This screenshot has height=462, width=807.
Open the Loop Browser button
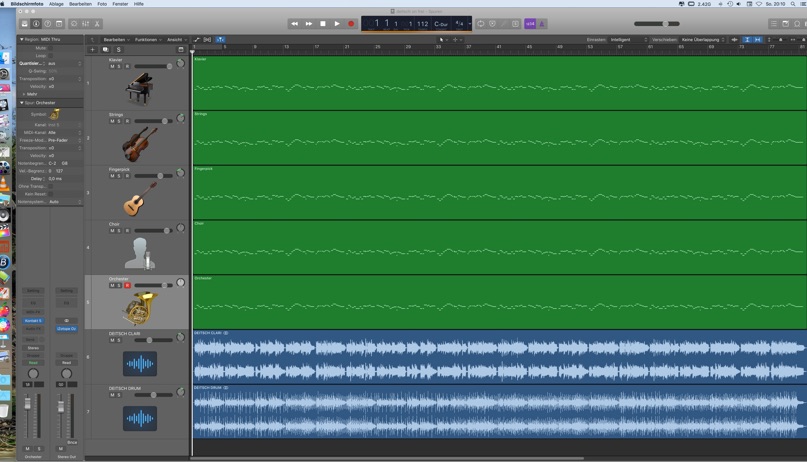pos(797,24)
